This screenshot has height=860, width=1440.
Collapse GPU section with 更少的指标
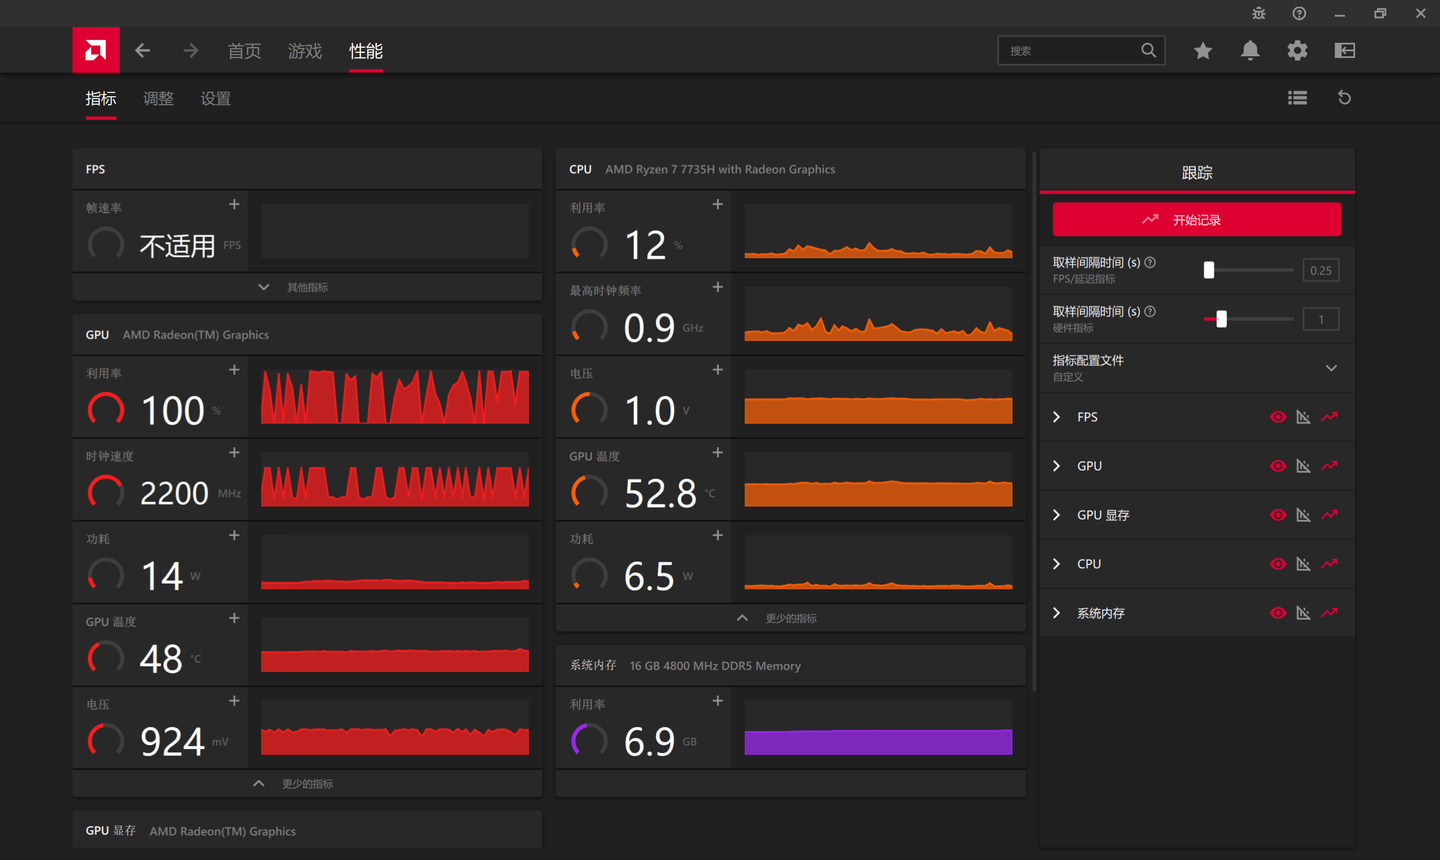coord(307,784)
